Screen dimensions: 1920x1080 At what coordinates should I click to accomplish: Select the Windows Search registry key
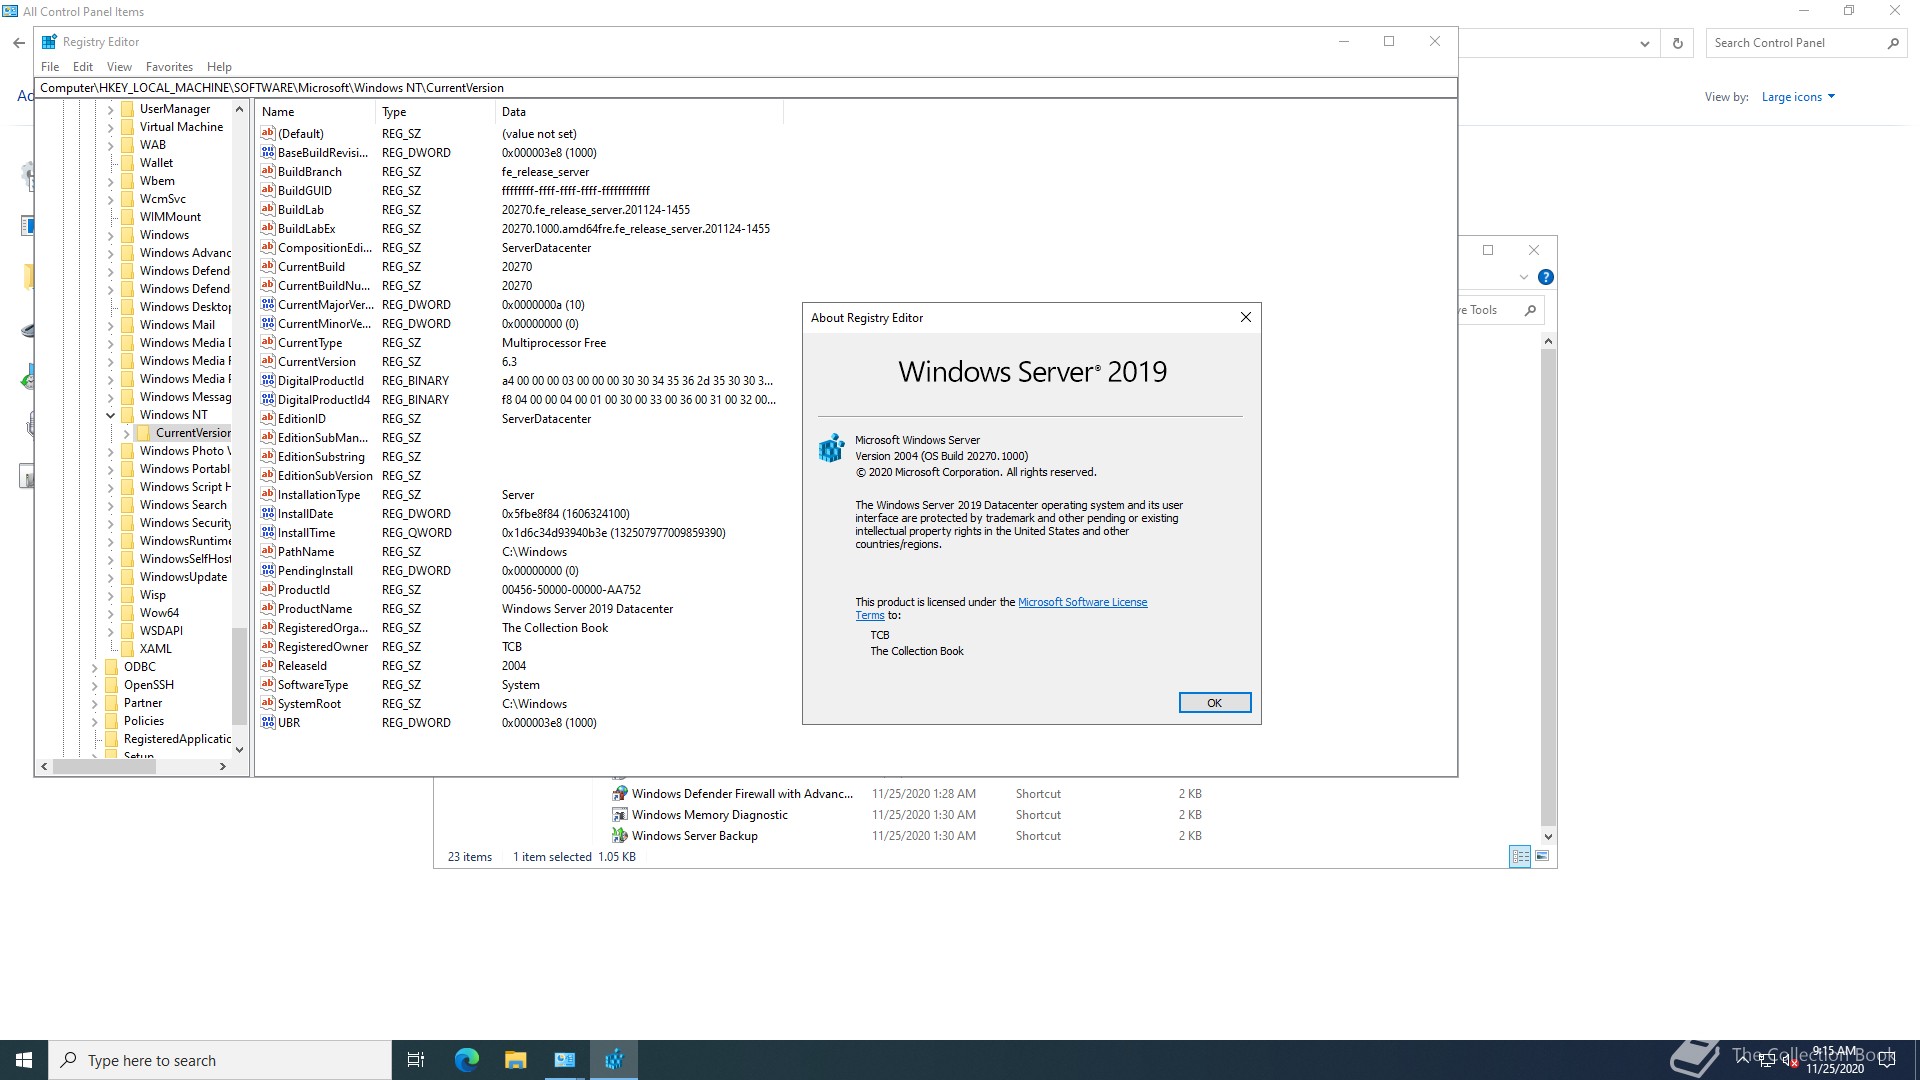[183, 505]
